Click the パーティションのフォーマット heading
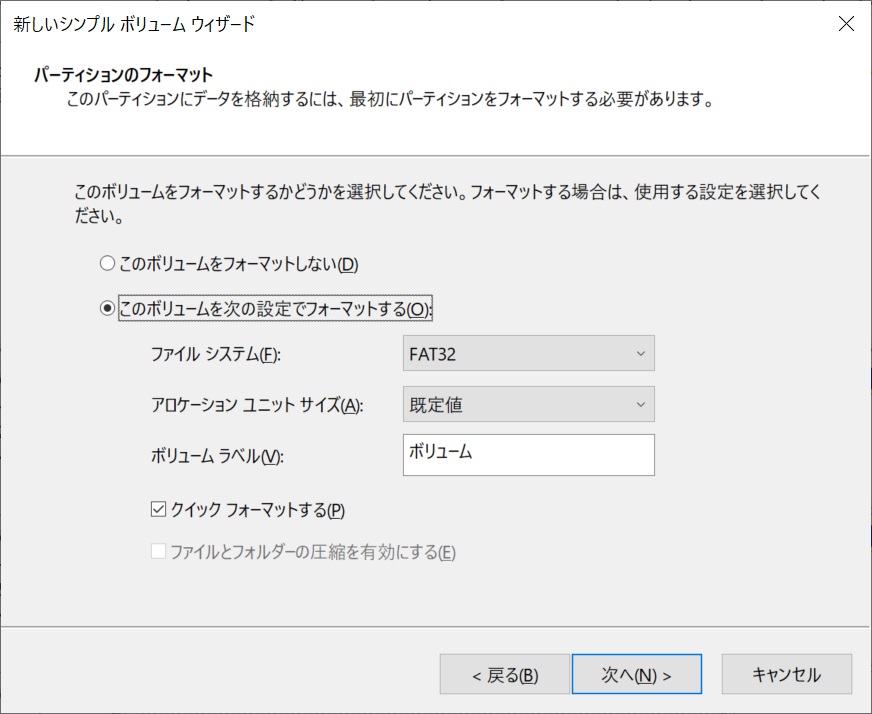The width and height of the screenshot is (872, 714). coord(123,75)
